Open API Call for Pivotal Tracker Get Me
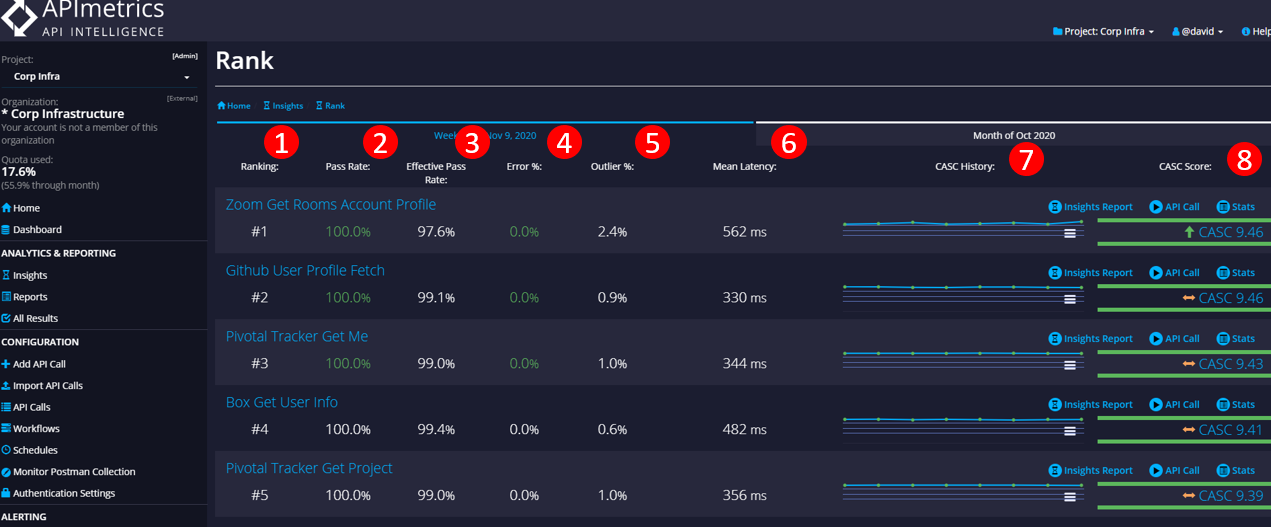 tap(1174, 339)
